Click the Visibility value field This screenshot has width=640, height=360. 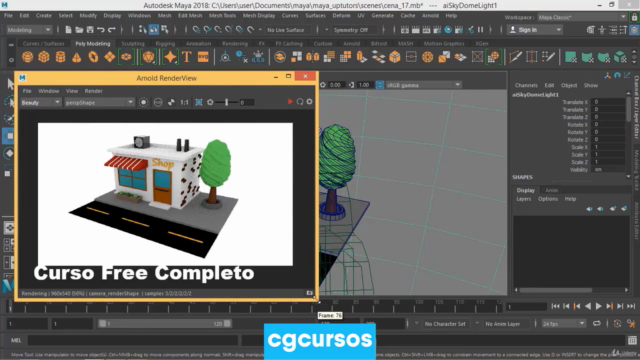pos(608,169)
